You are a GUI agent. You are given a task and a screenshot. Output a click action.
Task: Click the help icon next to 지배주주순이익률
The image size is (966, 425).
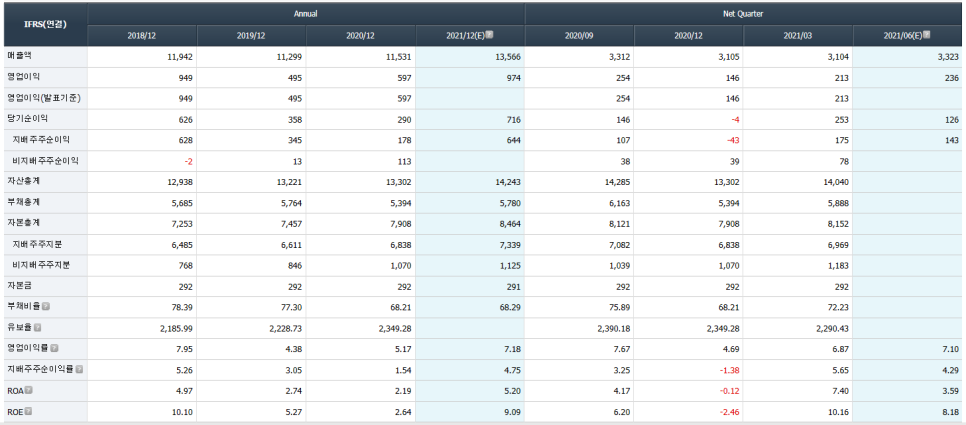tap(79, 370)
